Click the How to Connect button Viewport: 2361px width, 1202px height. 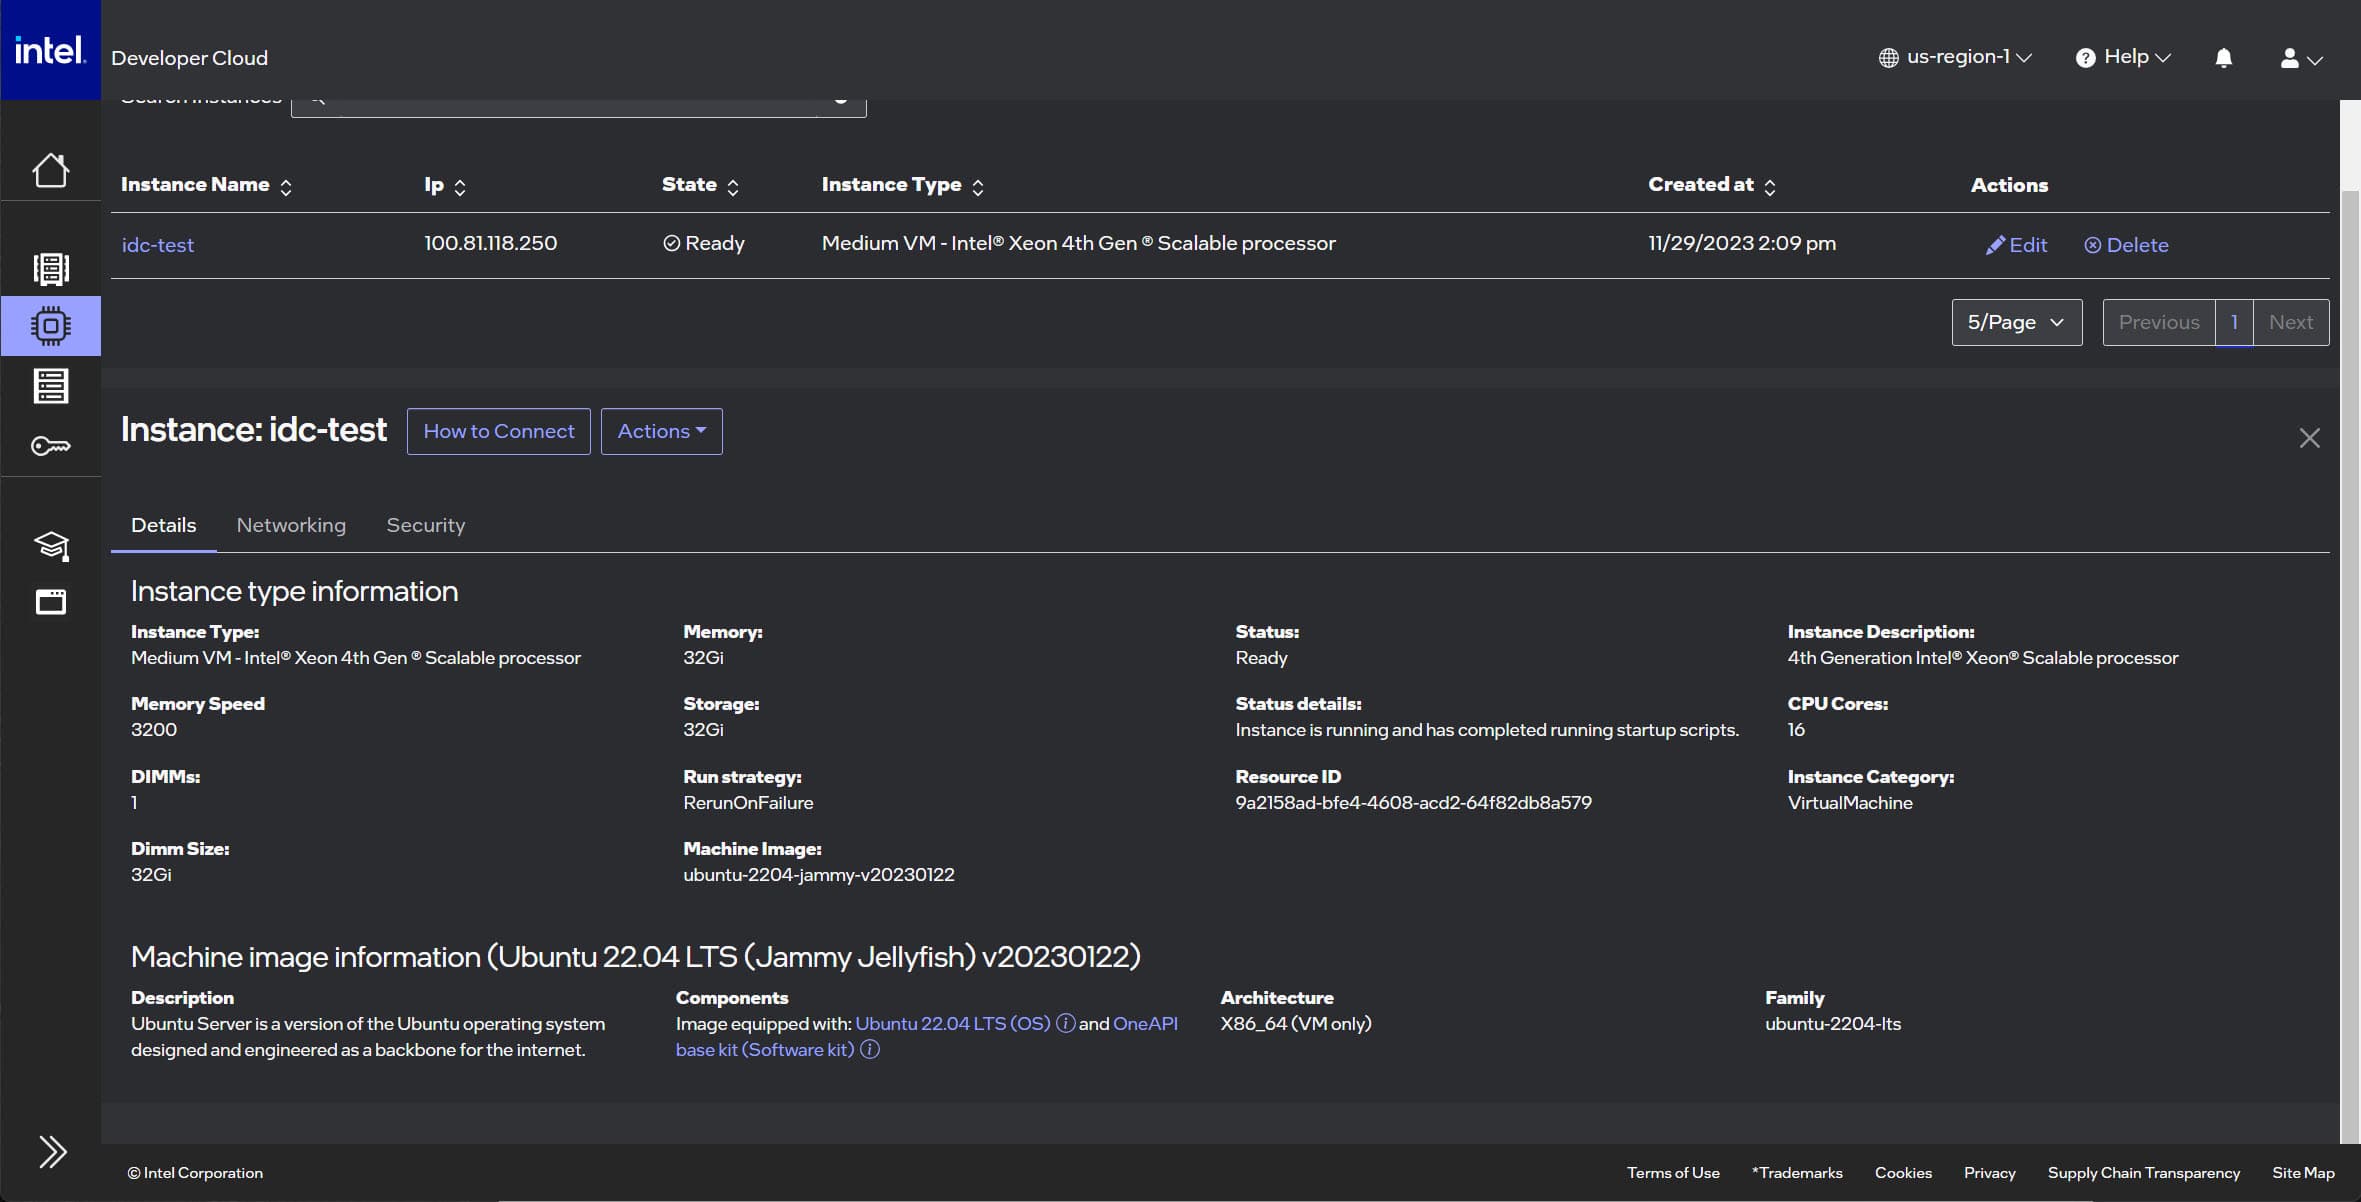click(498, 431)
